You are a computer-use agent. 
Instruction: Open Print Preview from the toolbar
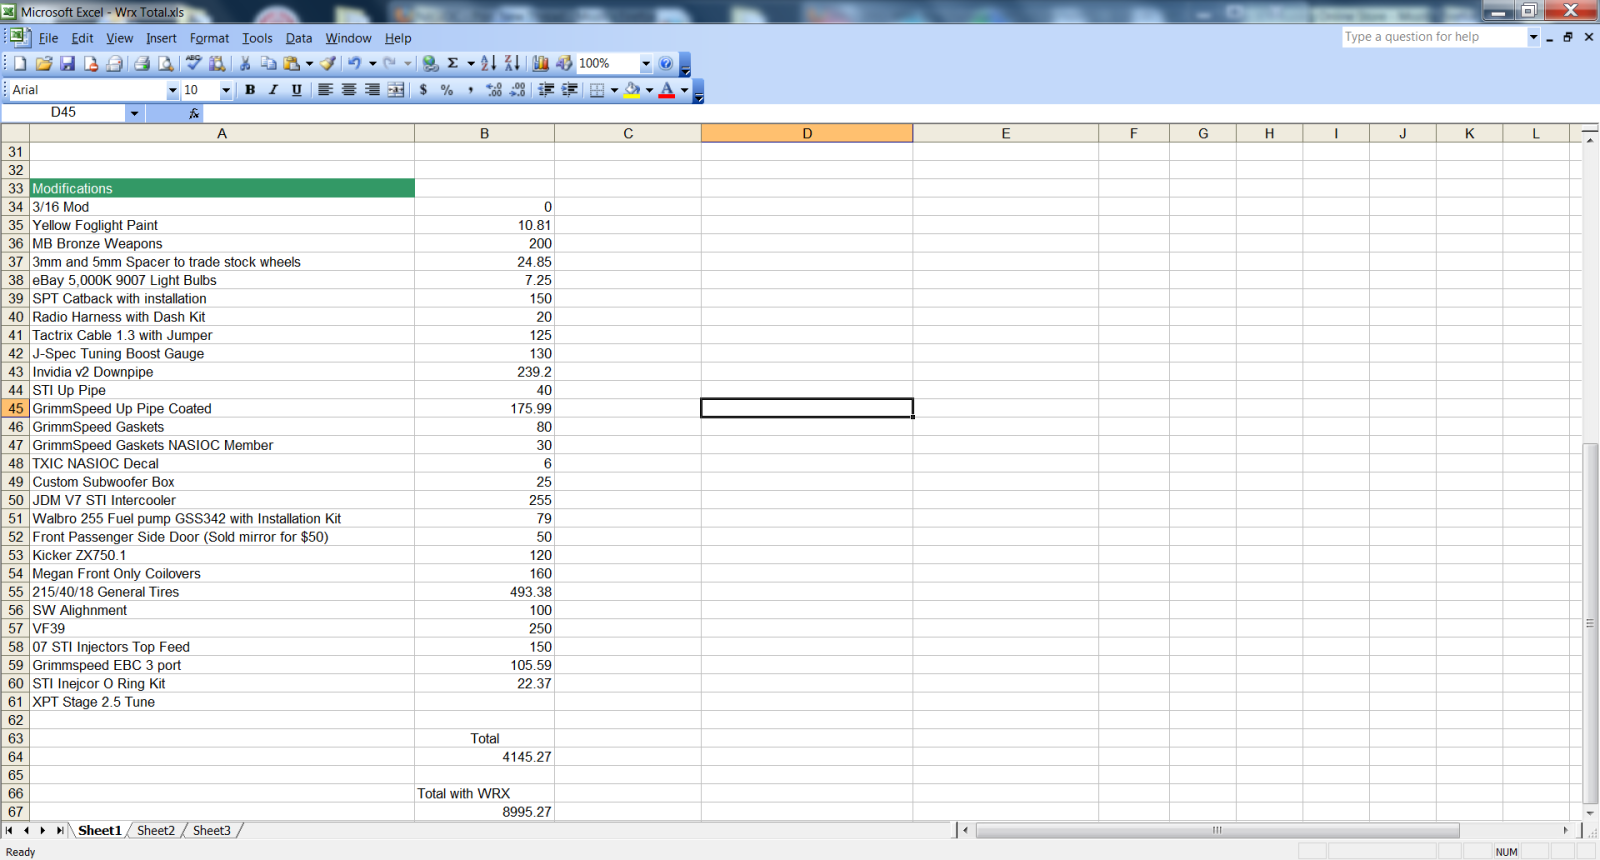click(x=166, y=63)
